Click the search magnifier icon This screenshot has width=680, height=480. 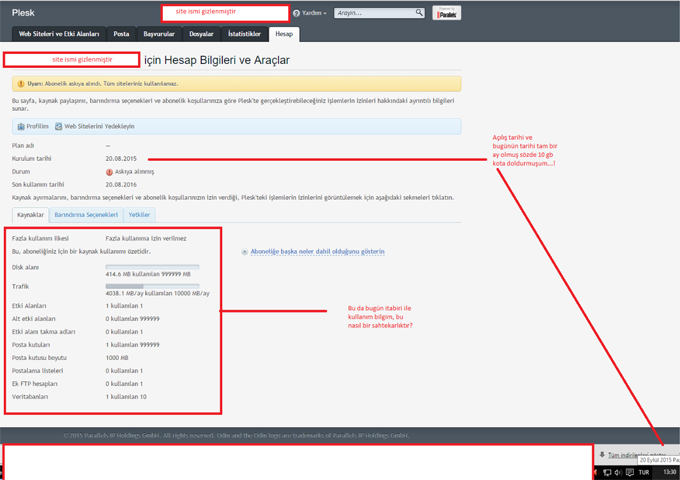click(417, 13)
